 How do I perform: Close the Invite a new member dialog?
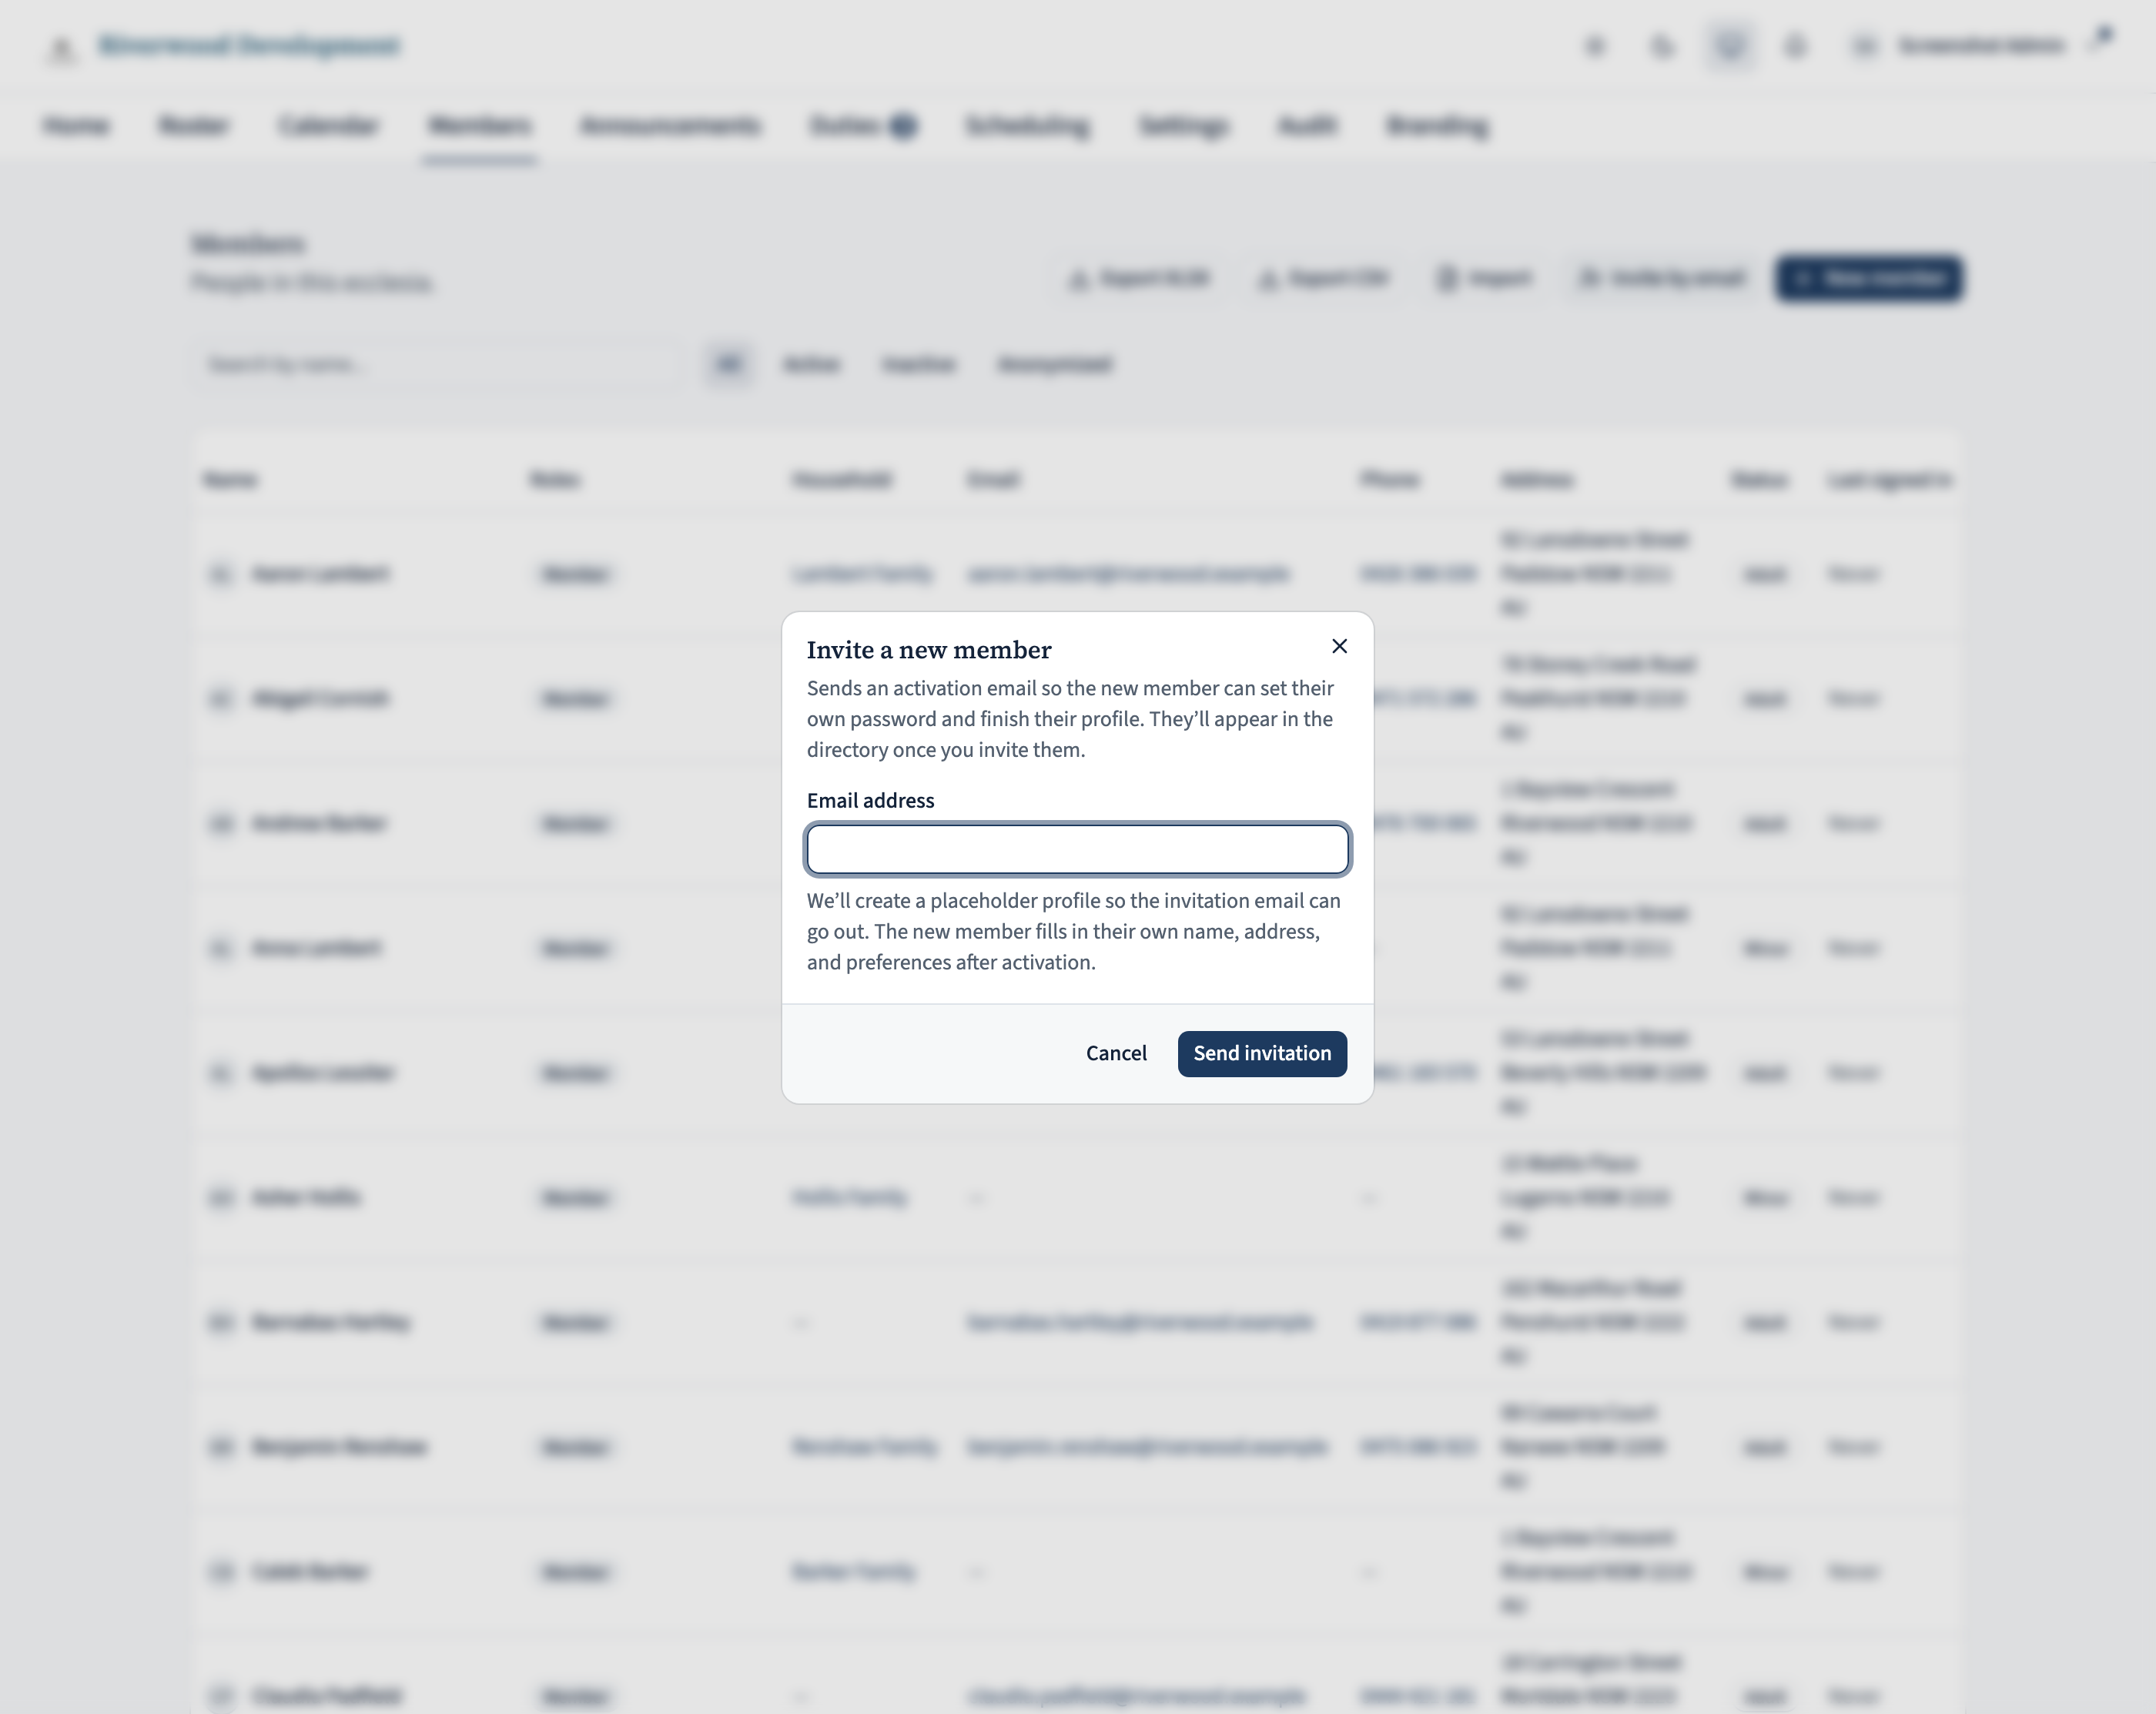(1339, 646)
